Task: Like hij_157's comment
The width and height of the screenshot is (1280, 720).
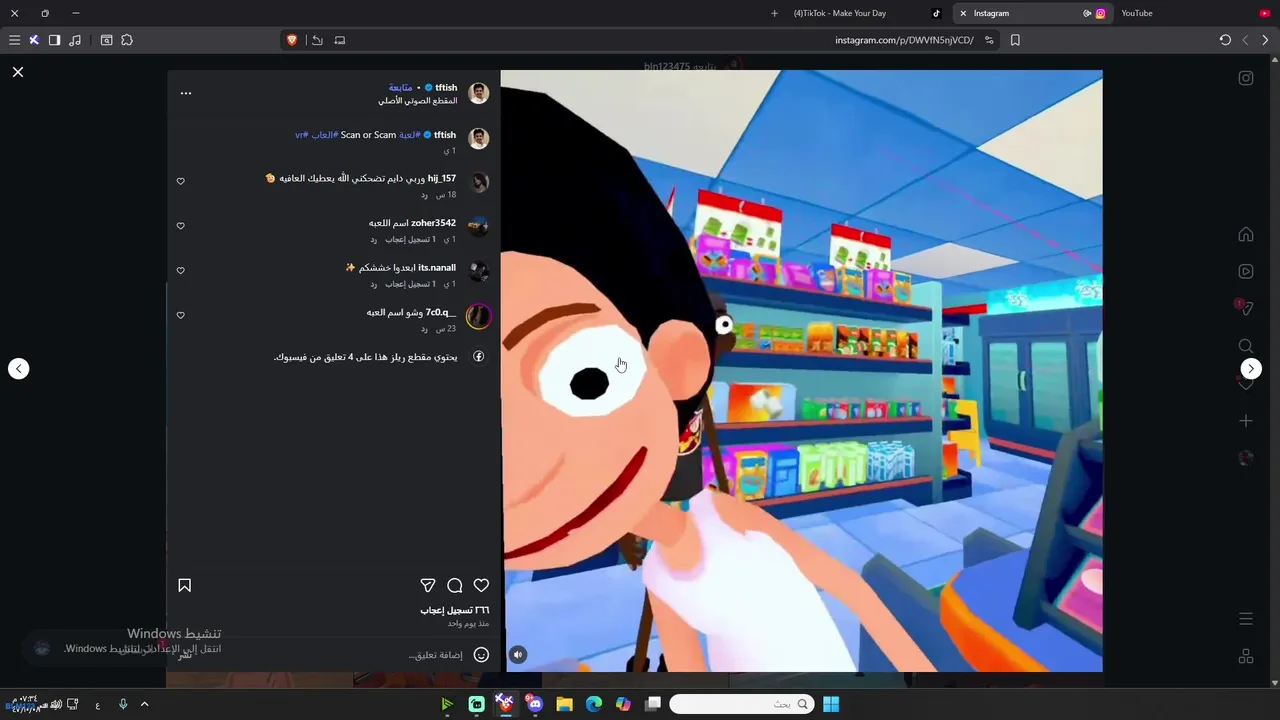Action: point(181,181)
